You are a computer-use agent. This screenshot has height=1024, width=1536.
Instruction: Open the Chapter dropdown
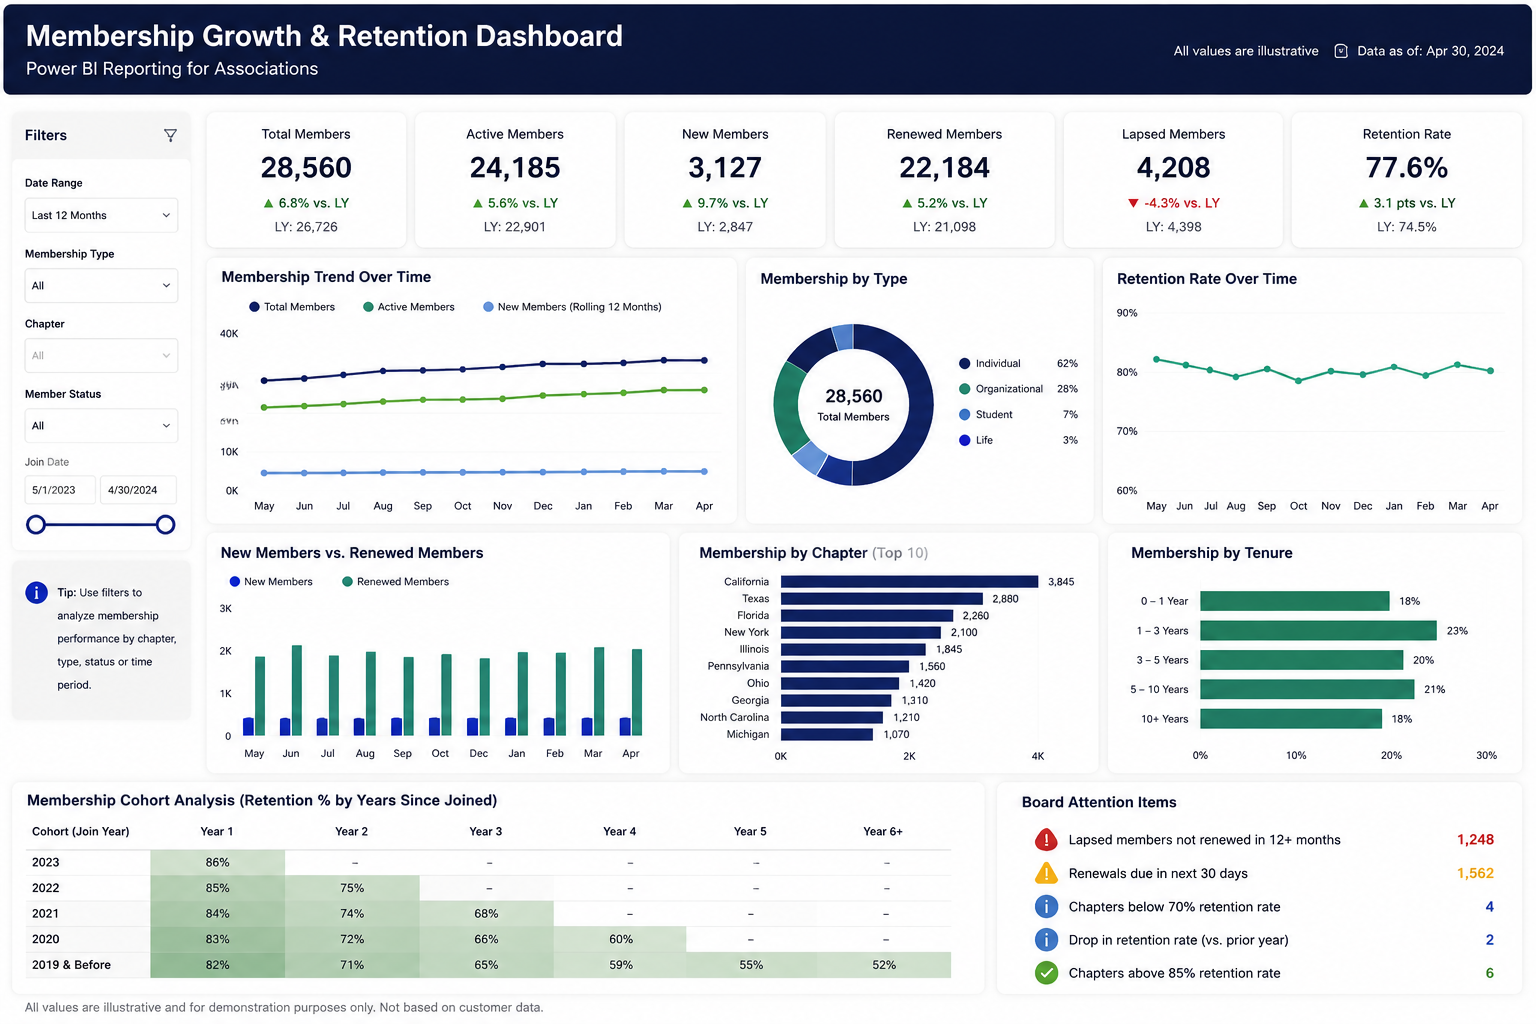pyautogui.click(x=101, y=355)
